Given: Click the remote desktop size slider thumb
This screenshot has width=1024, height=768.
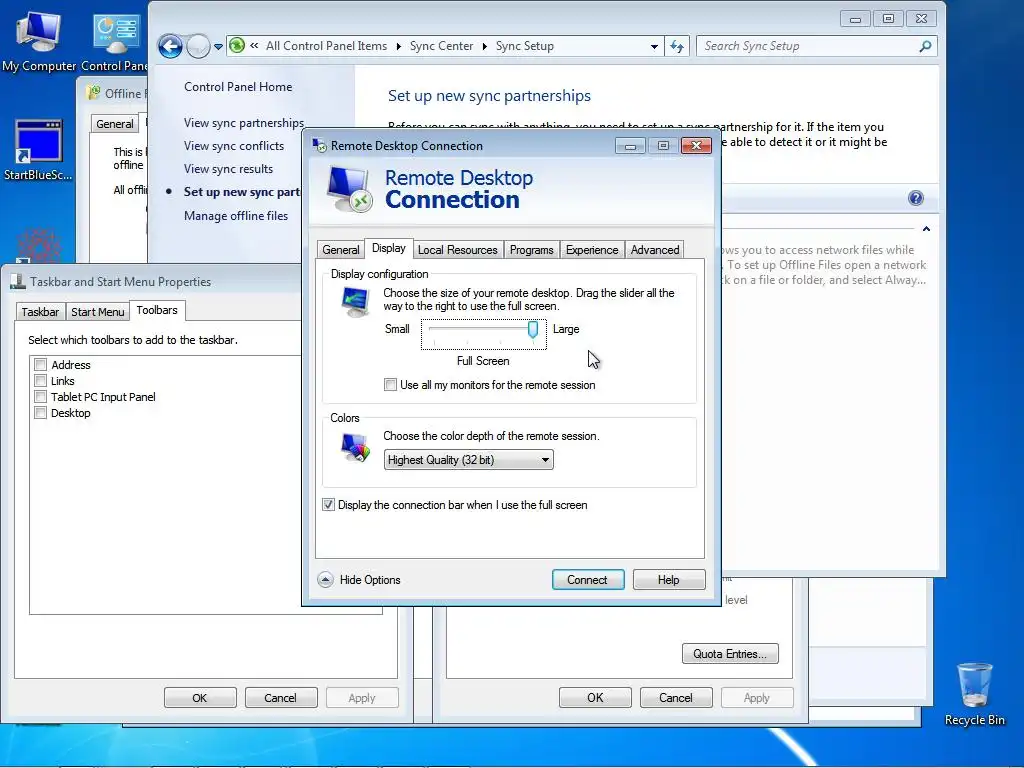Looking at the screenshot, I should [x=533, y=329].
